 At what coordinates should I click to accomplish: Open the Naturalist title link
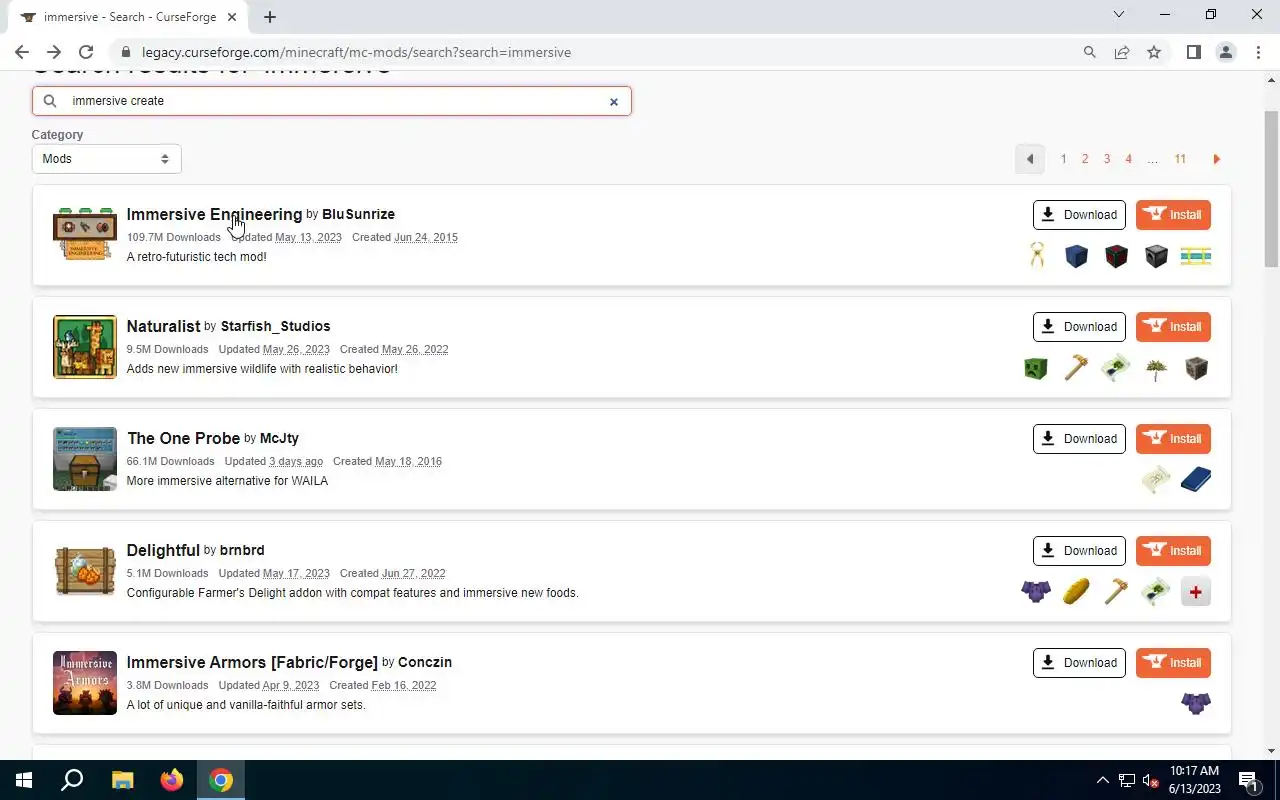click(163, 326)
